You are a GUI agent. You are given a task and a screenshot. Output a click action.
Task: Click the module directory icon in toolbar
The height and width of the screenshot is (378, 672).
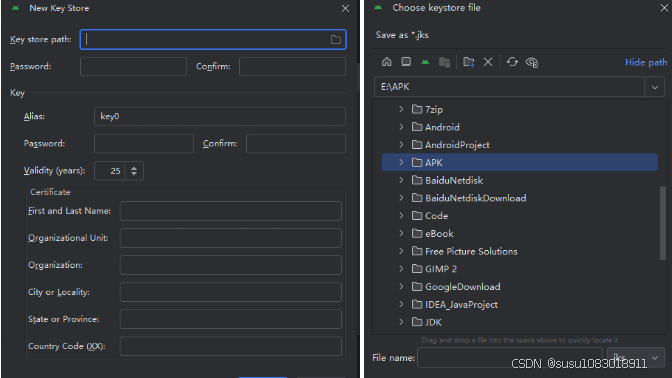tap(444, 62)
